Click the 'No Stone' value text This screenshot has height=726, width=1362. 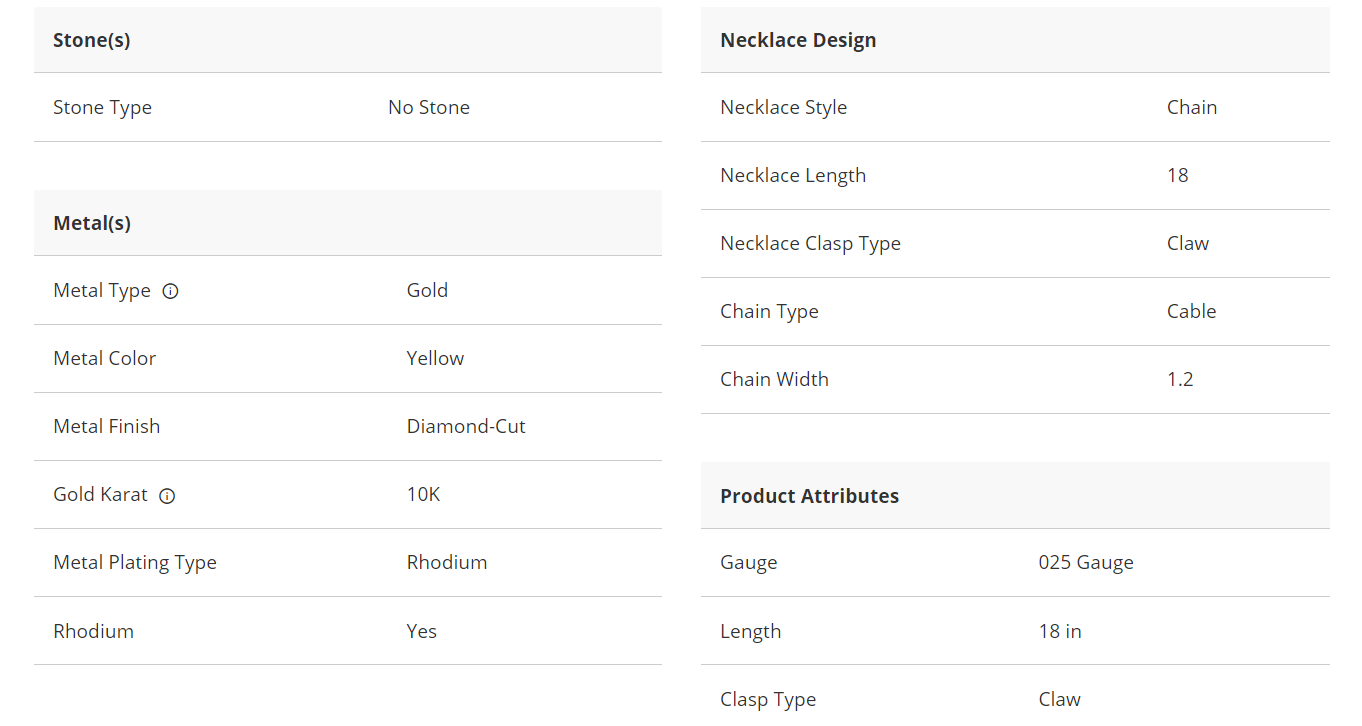click(429, 107)
